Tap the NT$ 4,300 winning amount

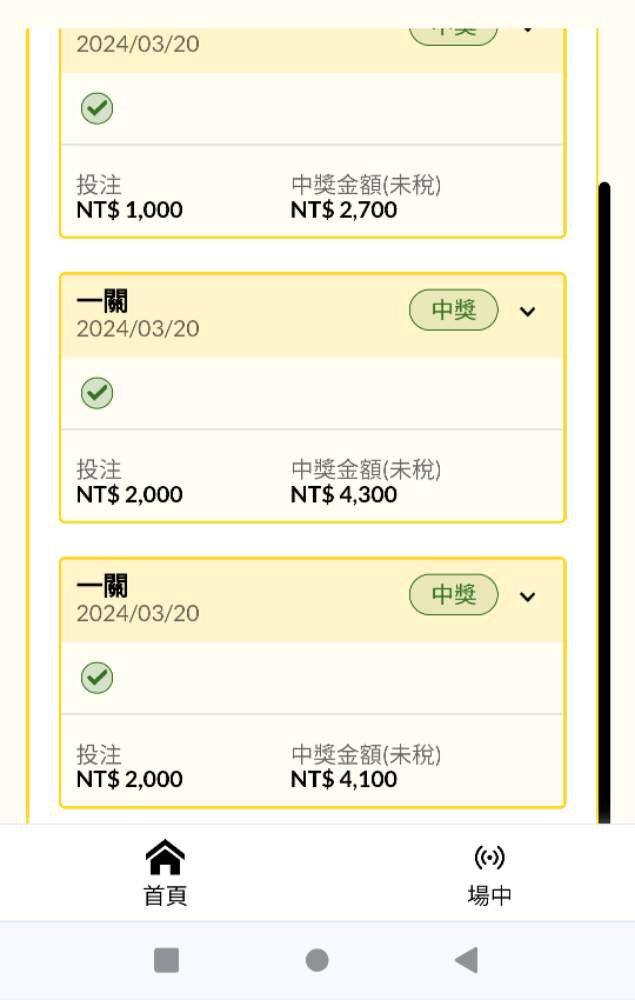click(x=344, y=495)
